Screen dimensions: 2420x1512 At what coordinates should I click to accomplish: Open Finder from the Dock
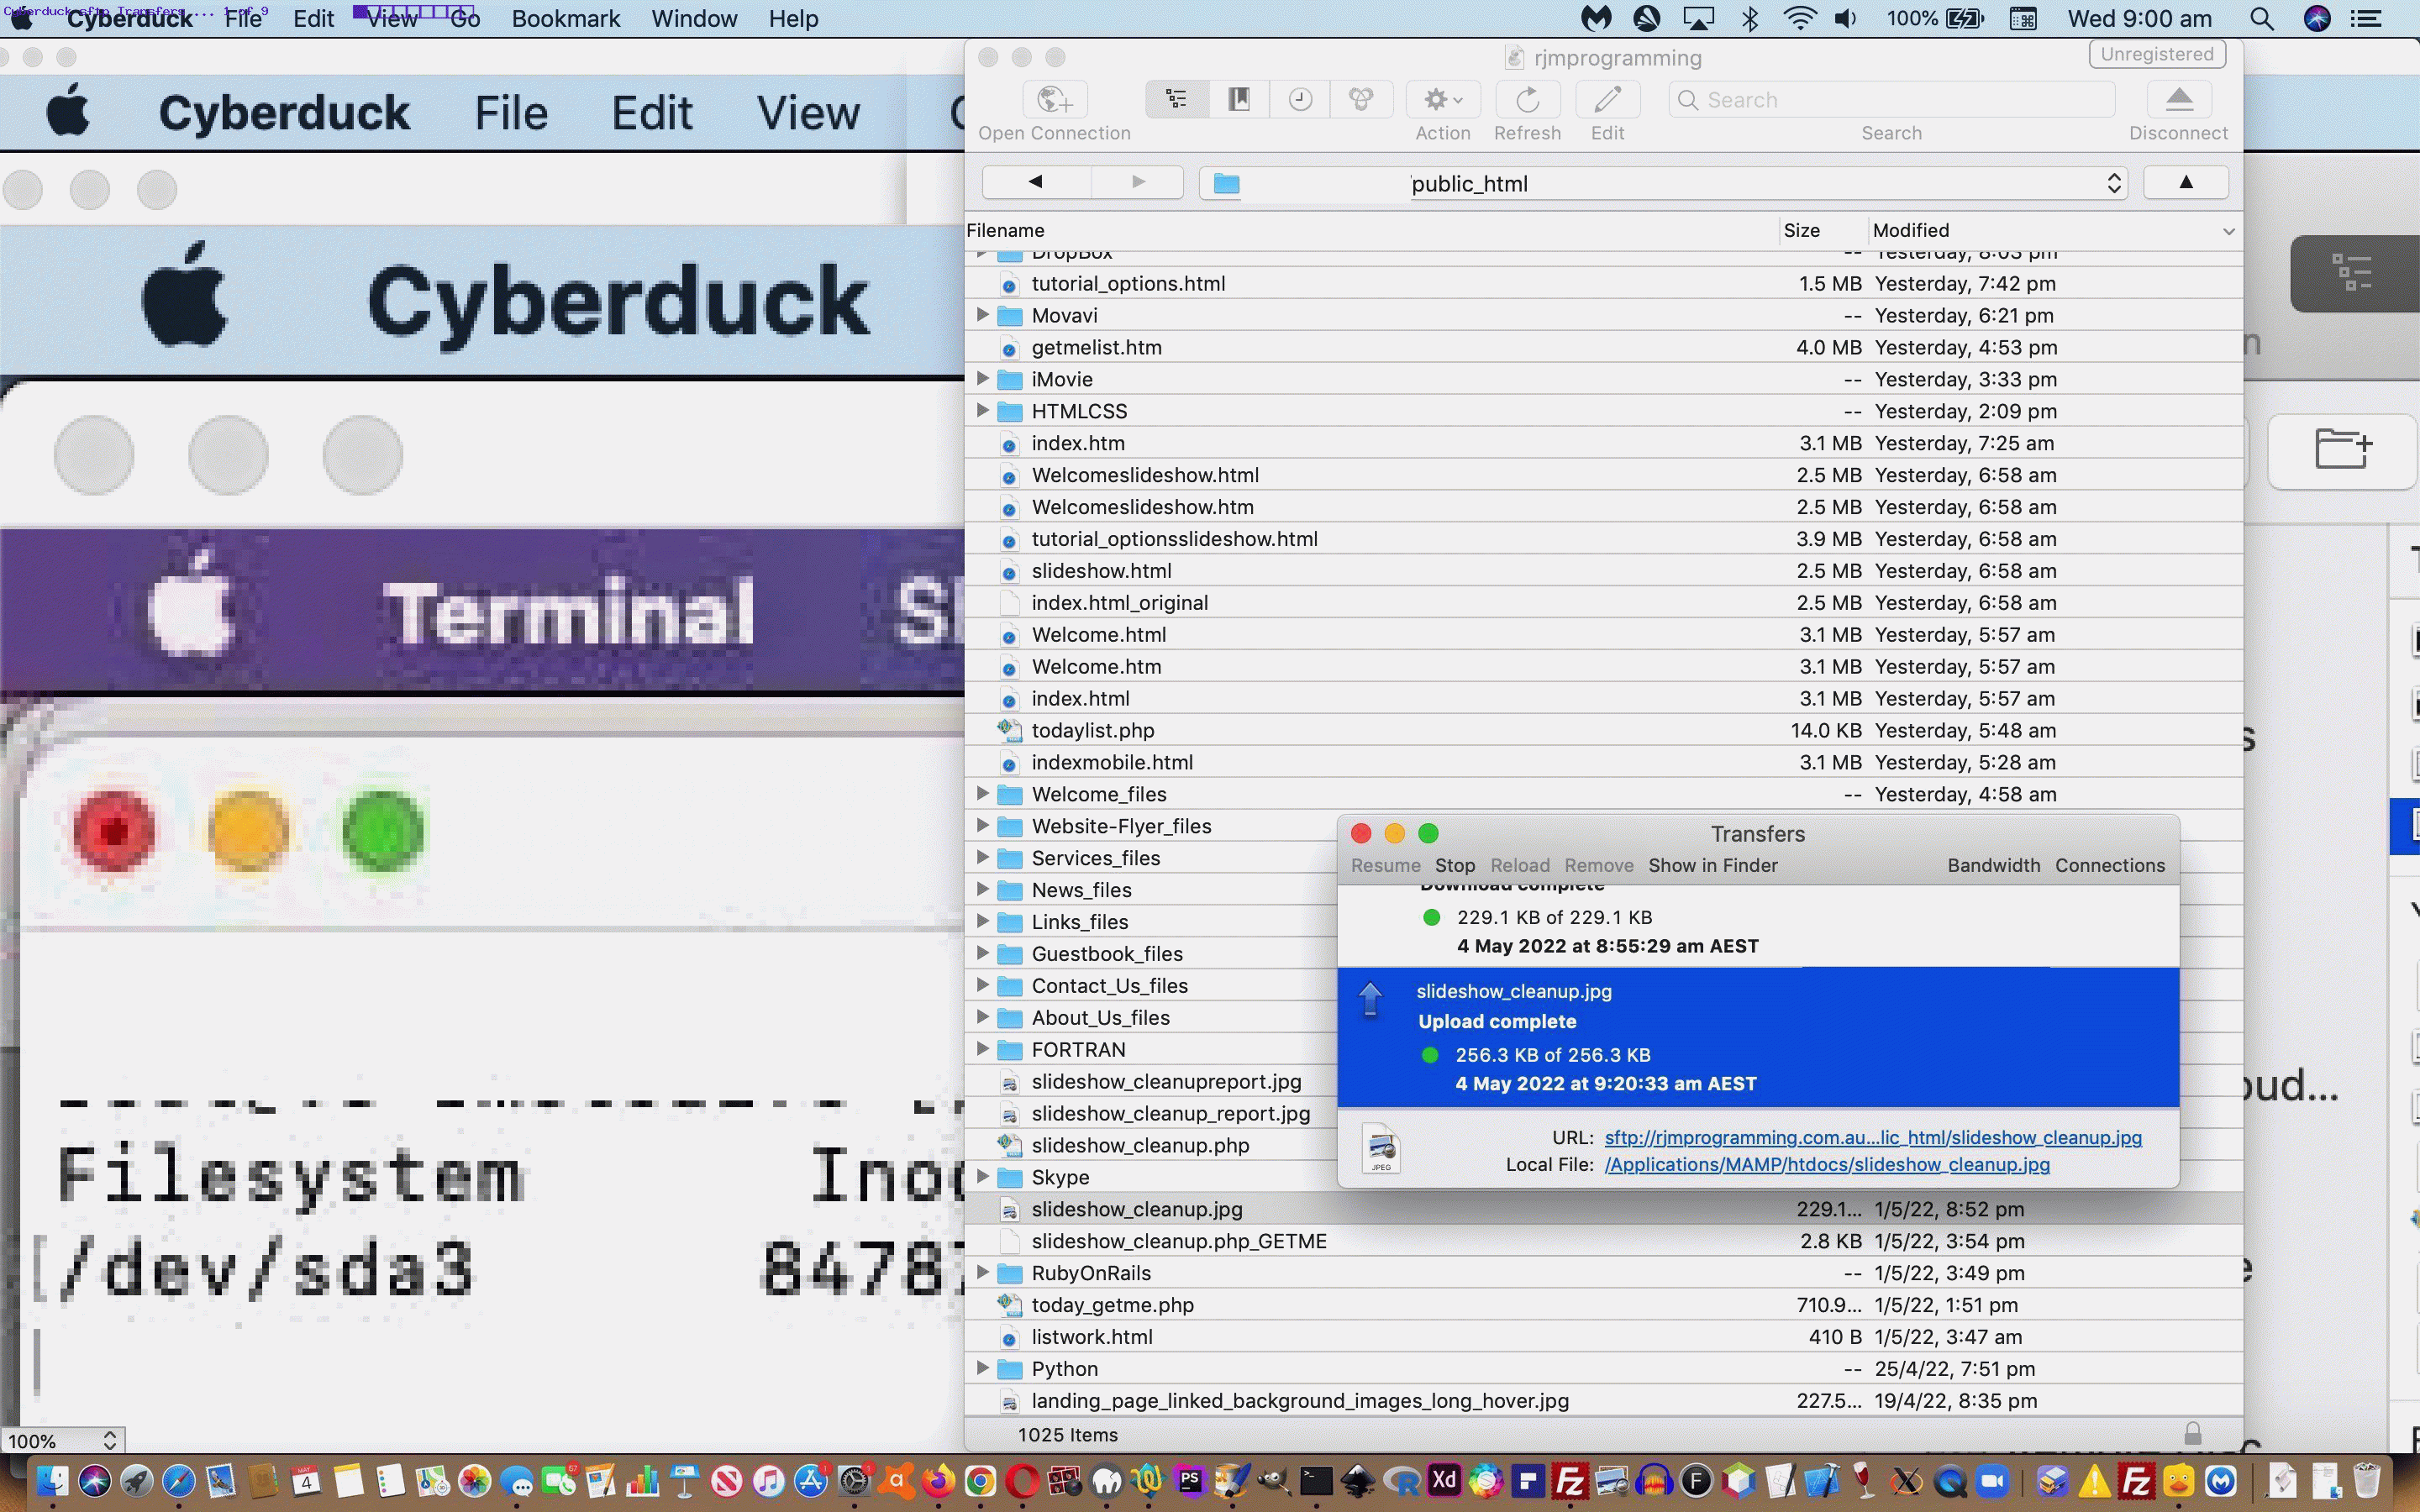[52, 1480]
